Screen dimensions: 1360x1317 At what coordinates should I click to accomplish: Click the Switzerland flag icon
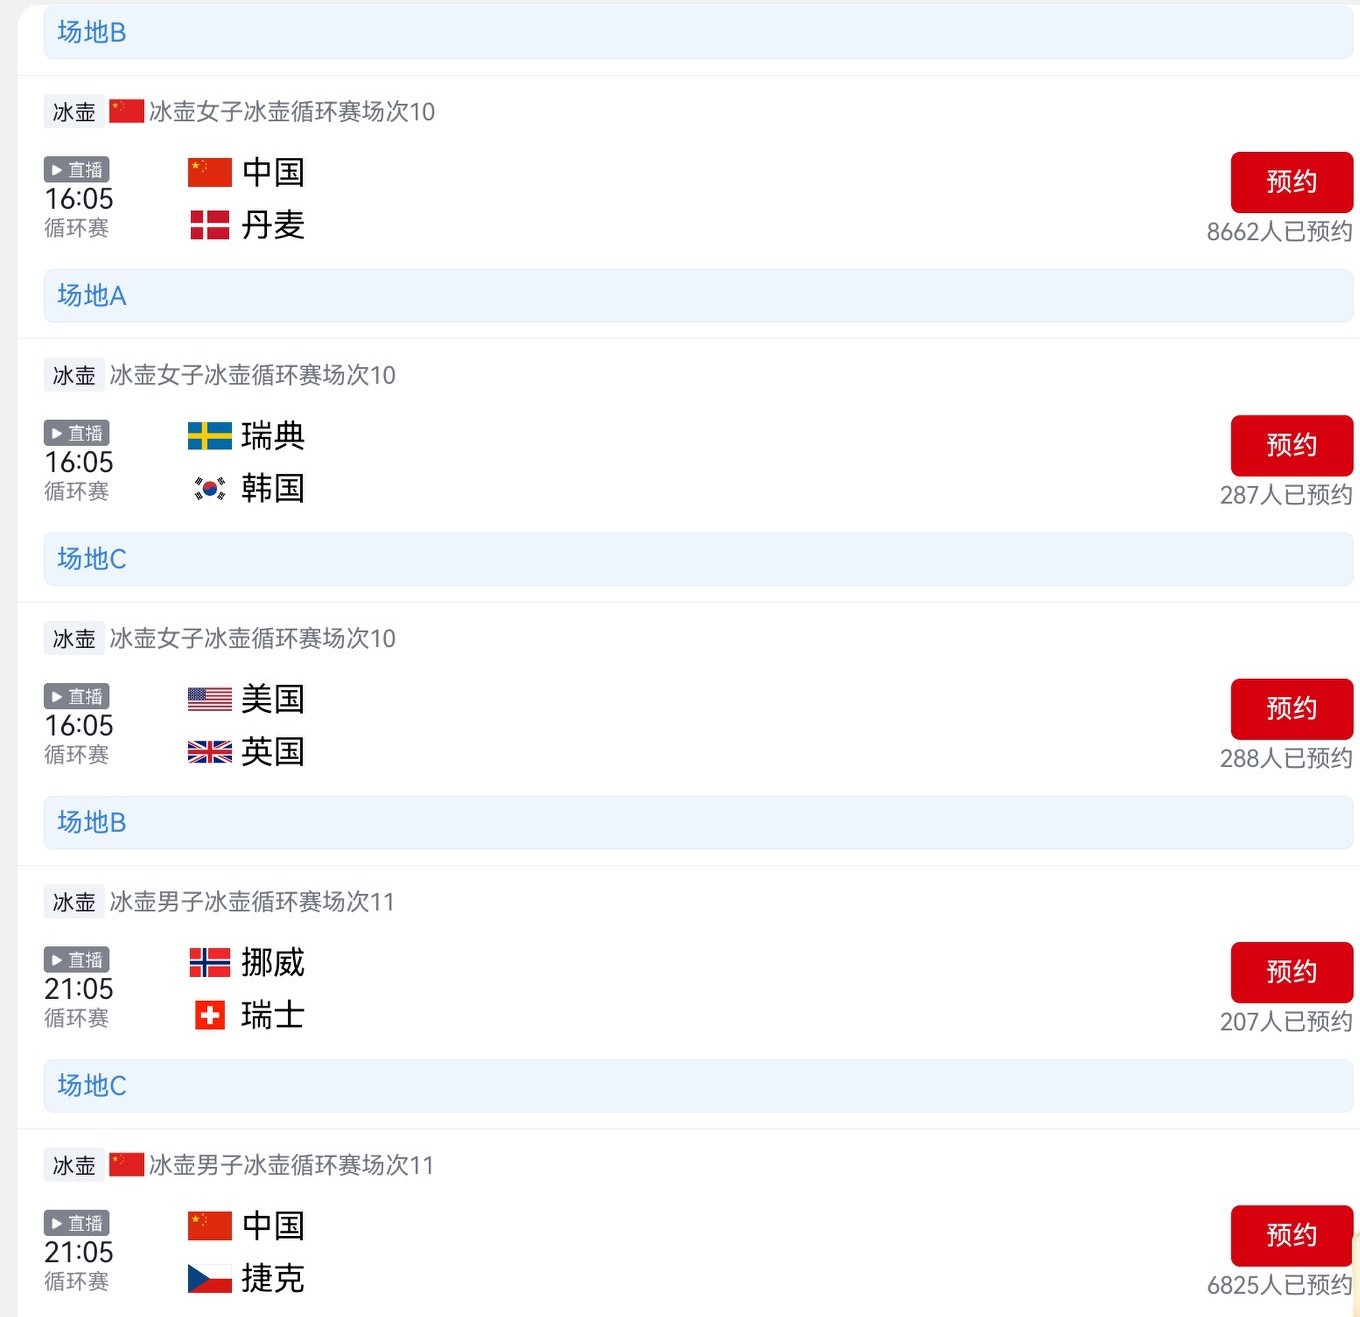(210, 1015)
